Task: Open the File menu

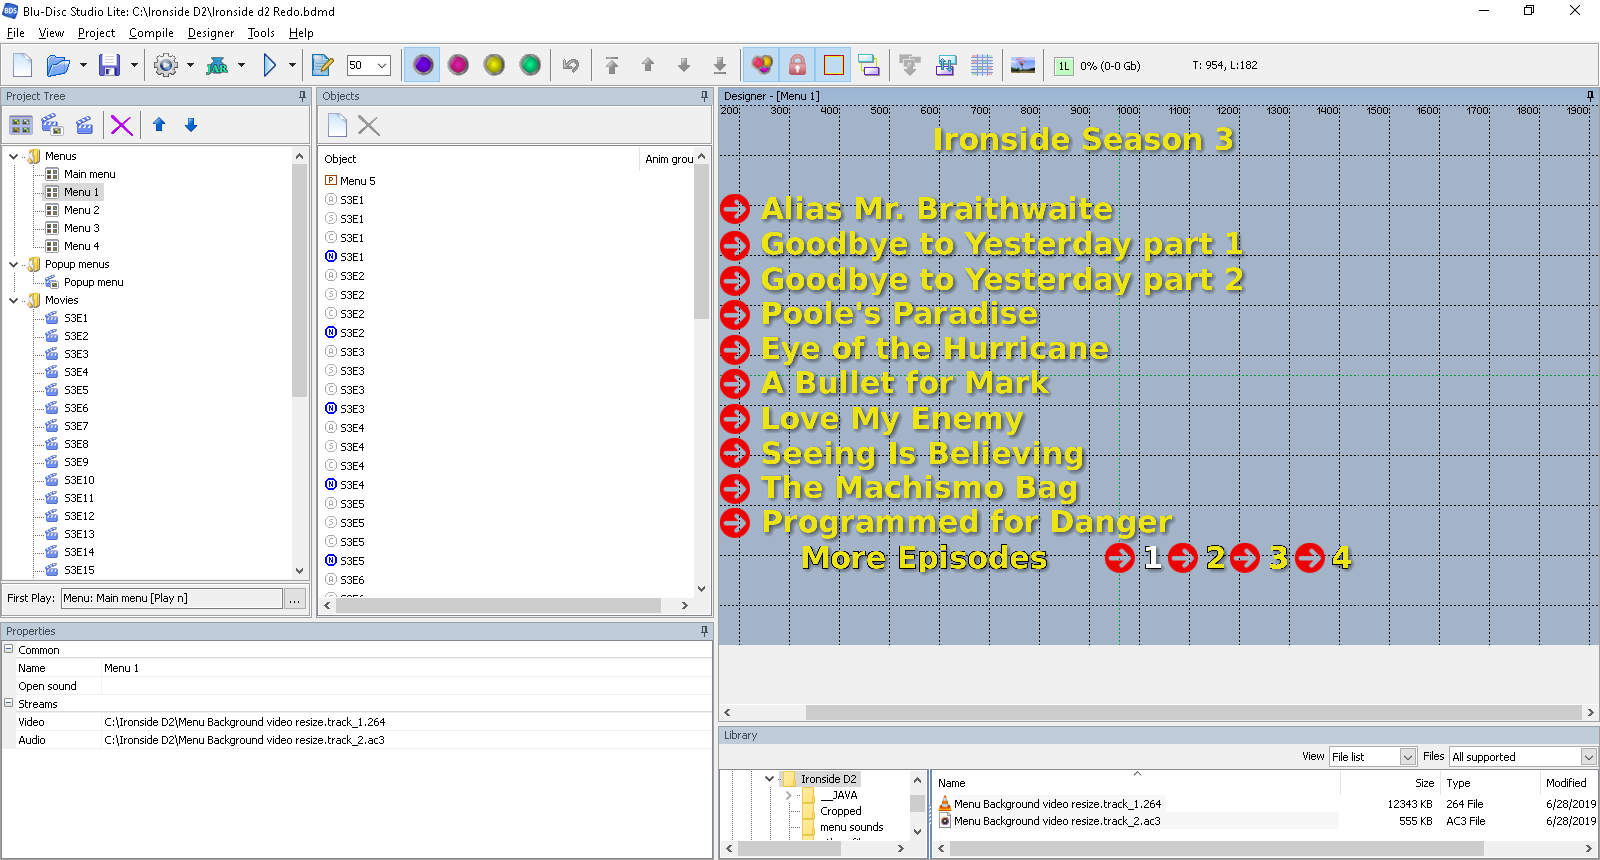Action: (16, 33)
